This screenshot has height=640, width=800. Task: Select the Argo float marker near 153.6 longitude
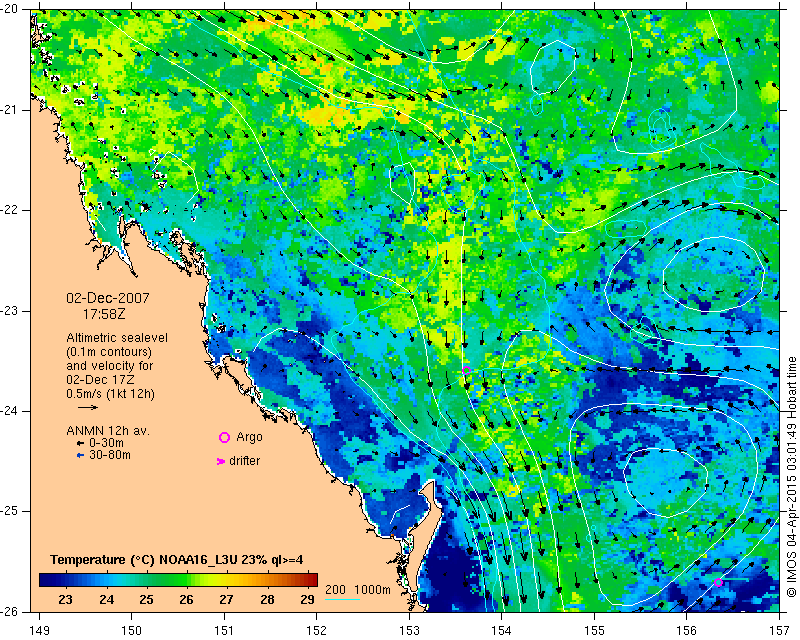[x=466, y=371]
